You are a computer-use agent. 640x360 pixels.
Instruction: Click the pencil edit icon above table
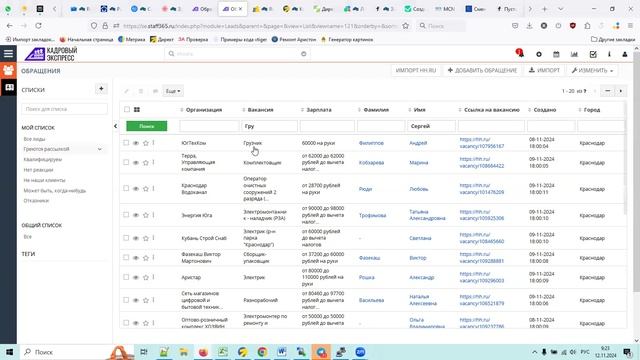tap(127, 91)
